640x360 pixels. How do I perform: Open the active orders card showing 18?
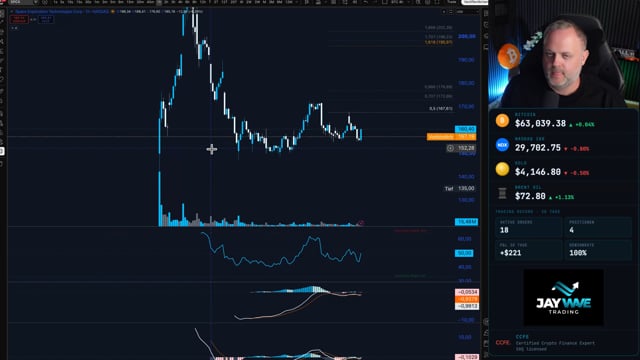click(528, 227)
